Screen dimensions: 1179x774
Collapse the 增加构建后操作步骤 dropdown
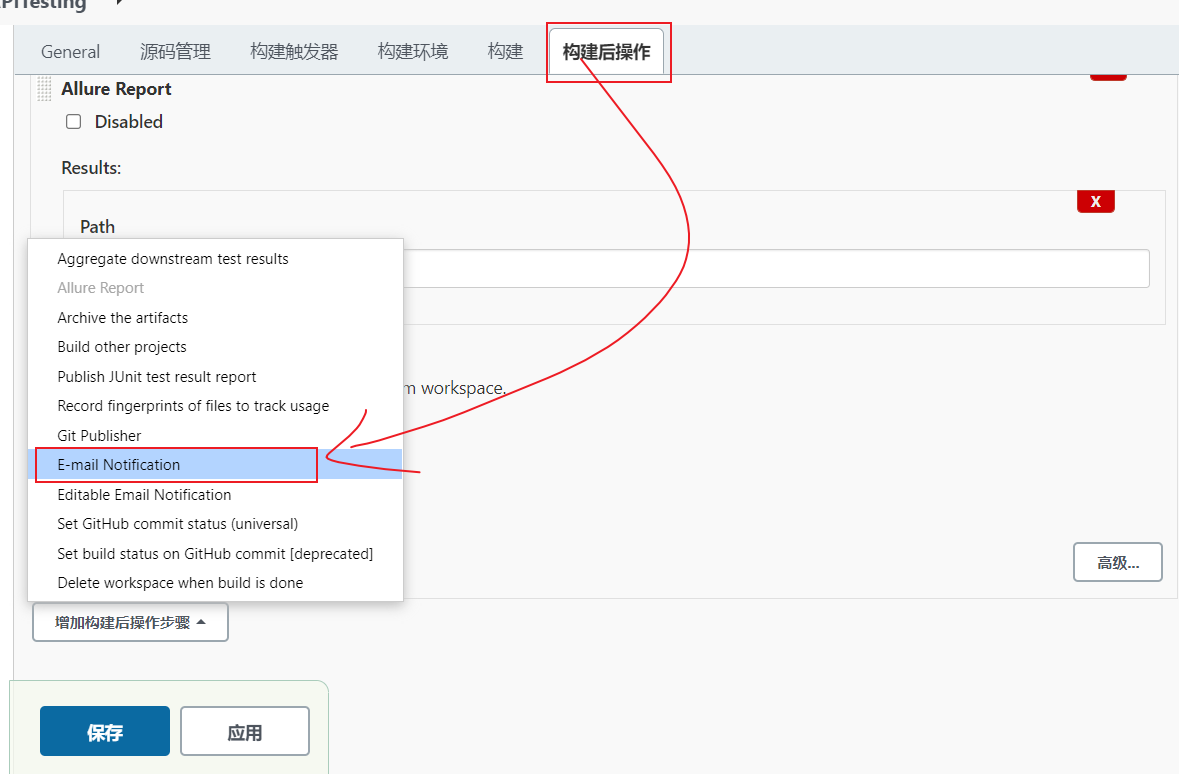[130, 623]
